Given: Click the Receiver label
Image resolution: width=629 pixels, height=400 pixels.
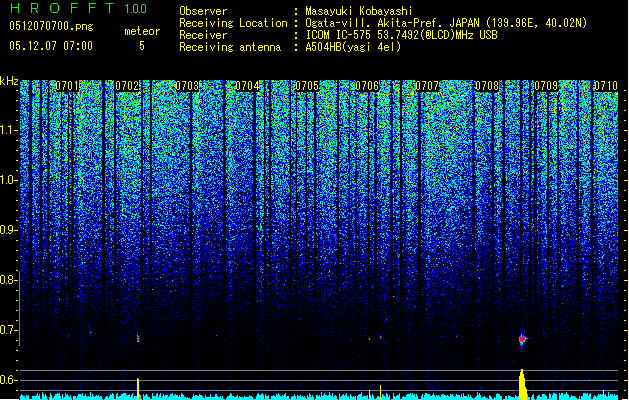Looking at the screenshot, I should (203, 35).
